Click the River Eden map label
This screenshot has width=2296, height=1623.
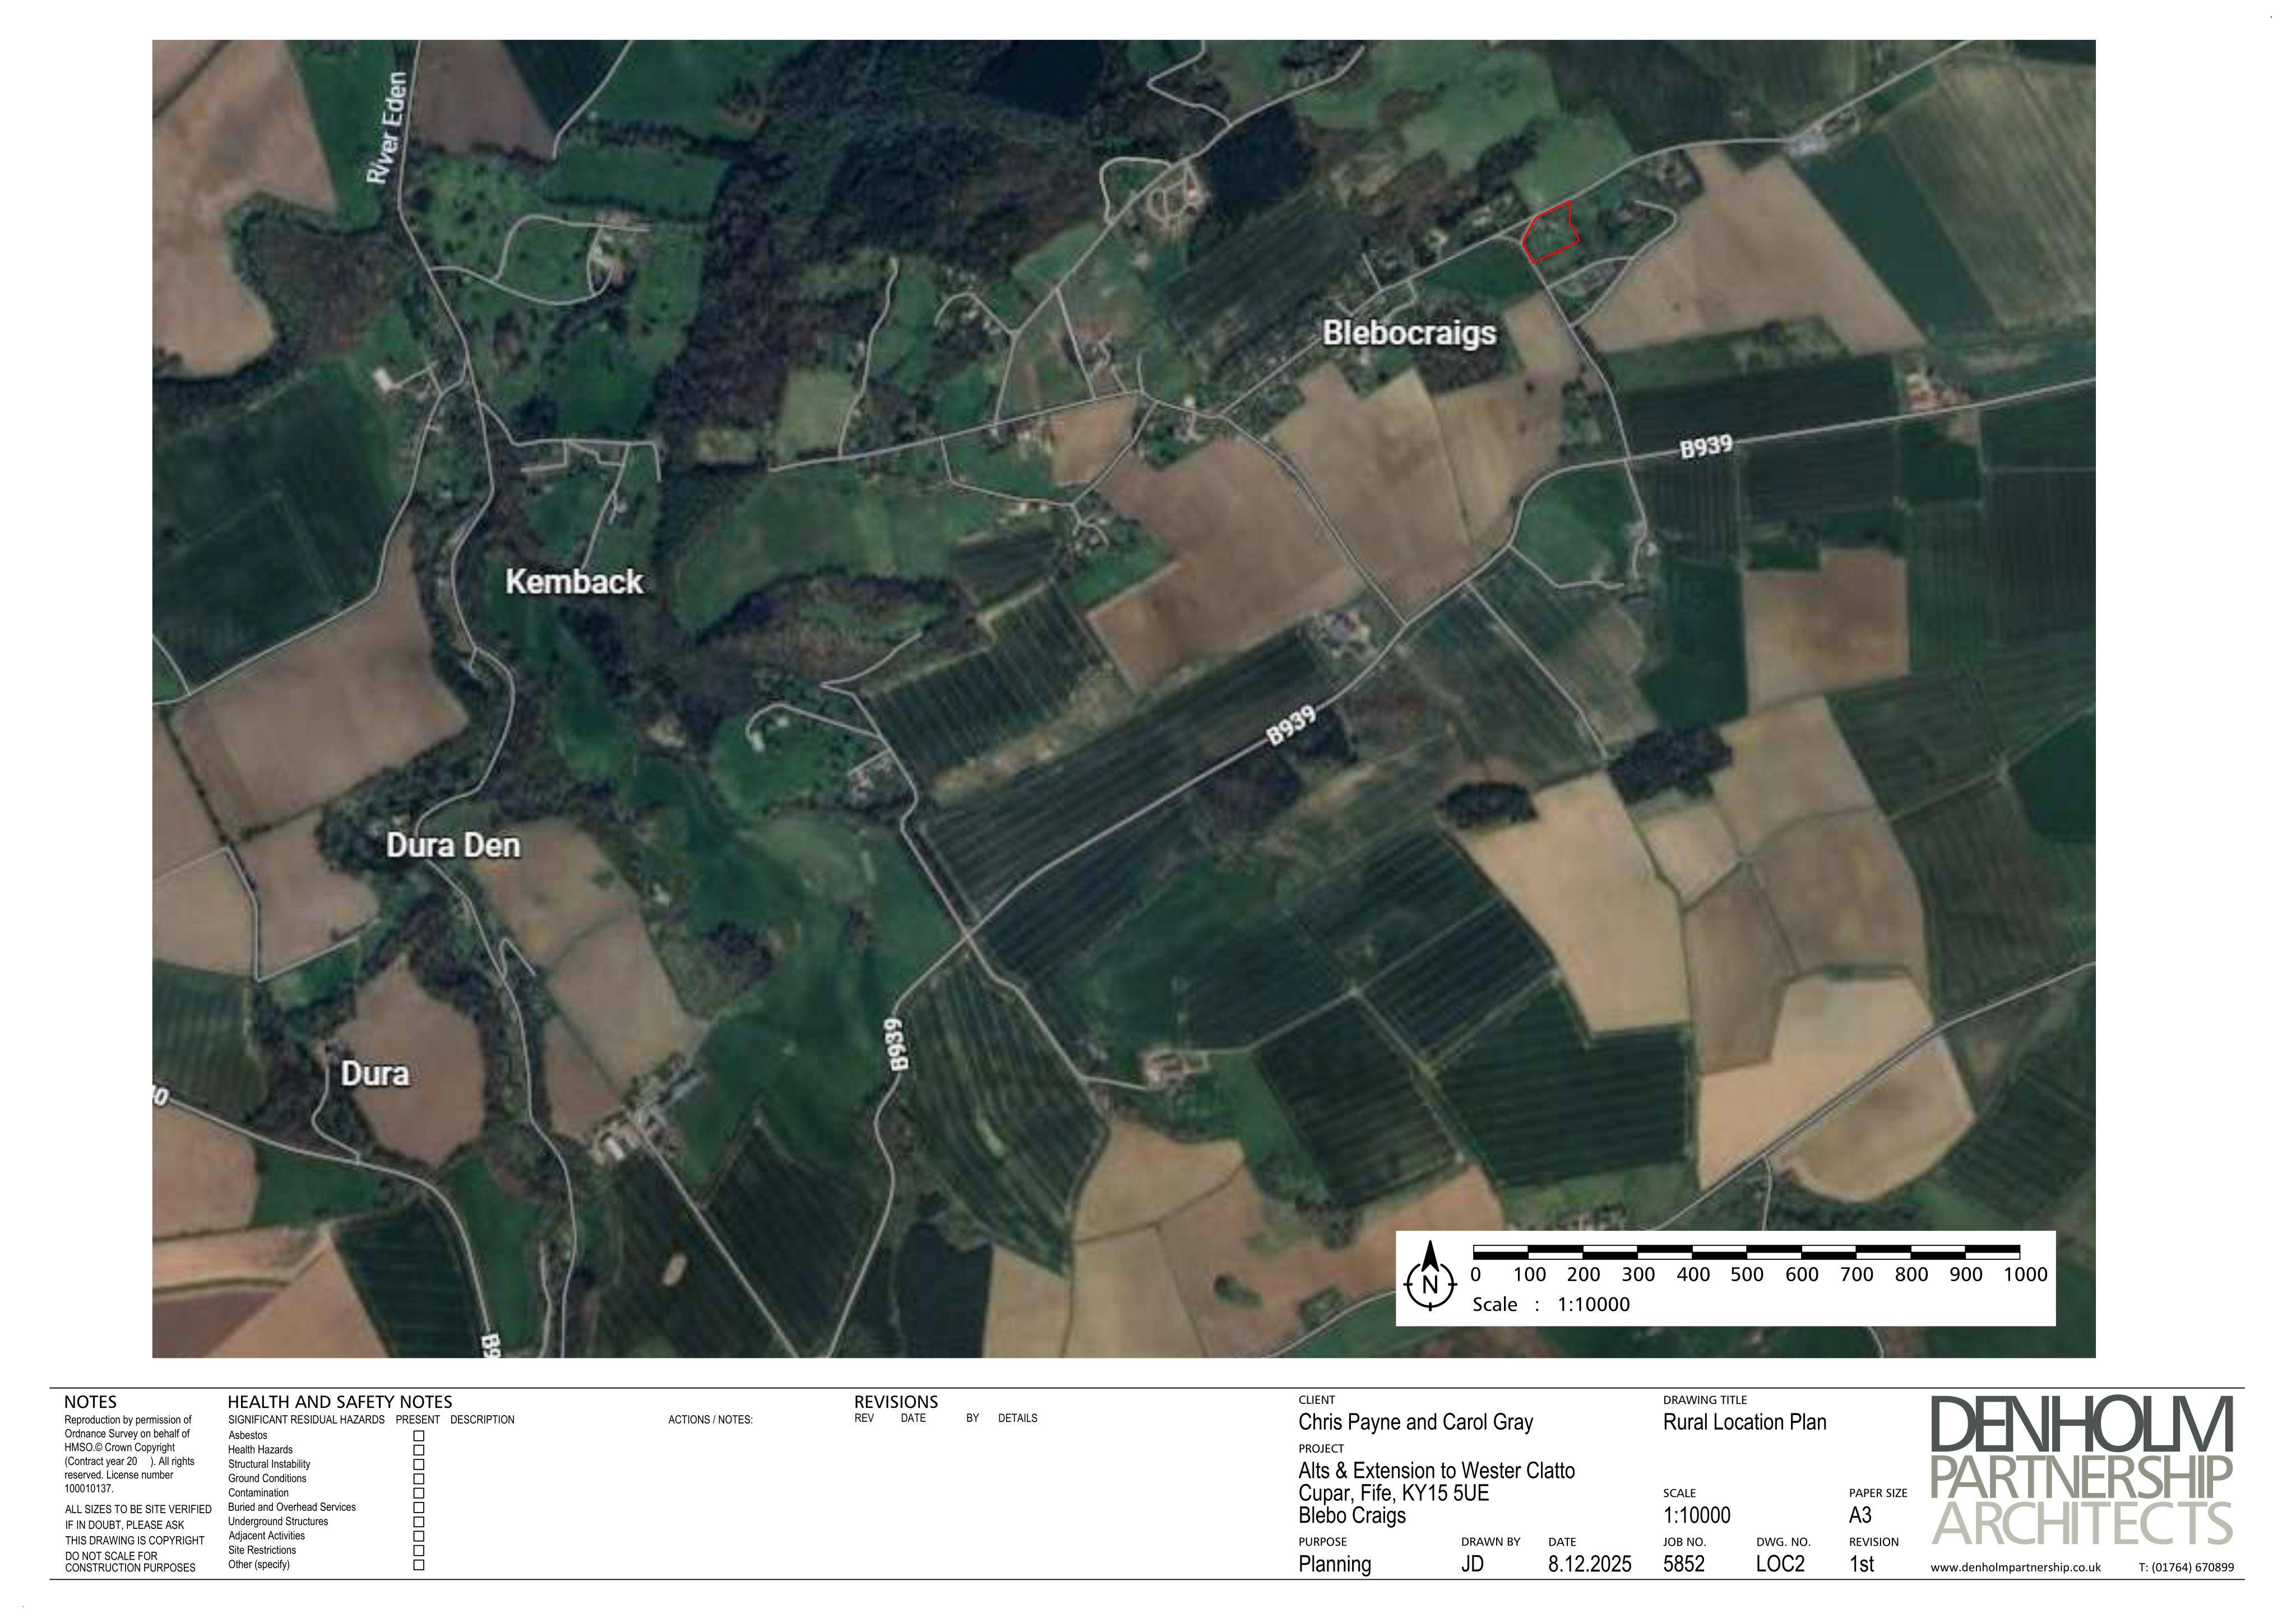[387, 127]
